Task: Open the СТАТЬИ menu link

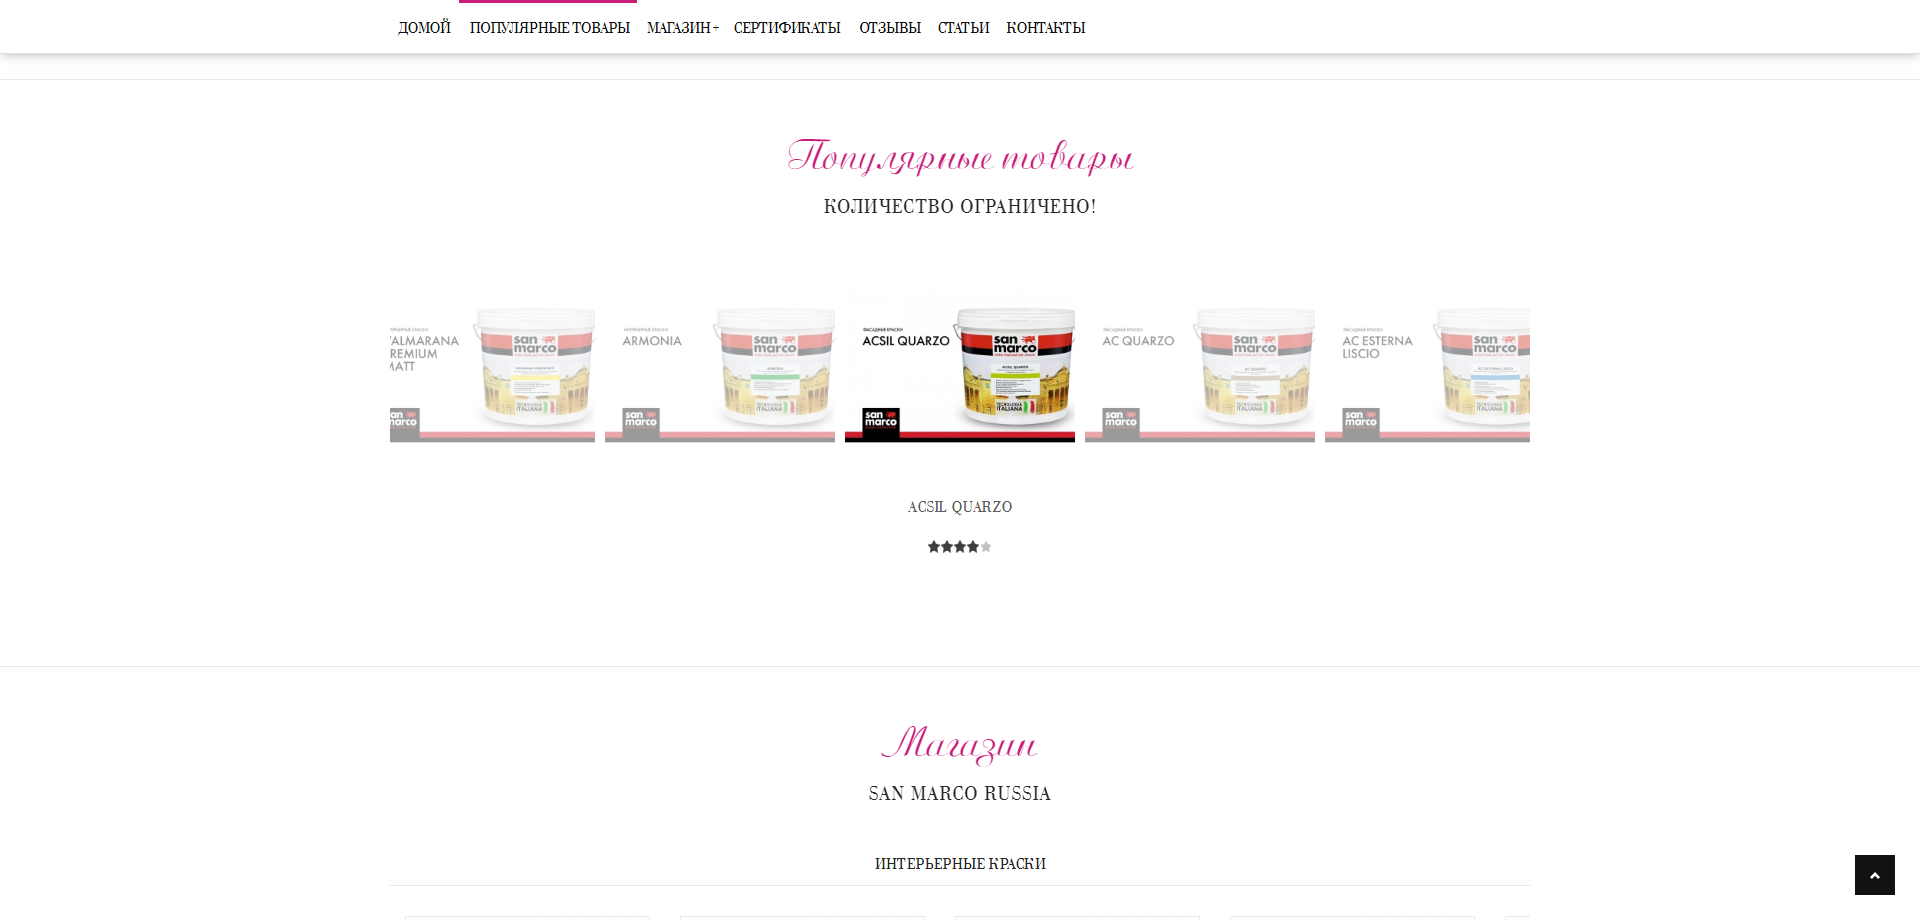Action: 963,28
